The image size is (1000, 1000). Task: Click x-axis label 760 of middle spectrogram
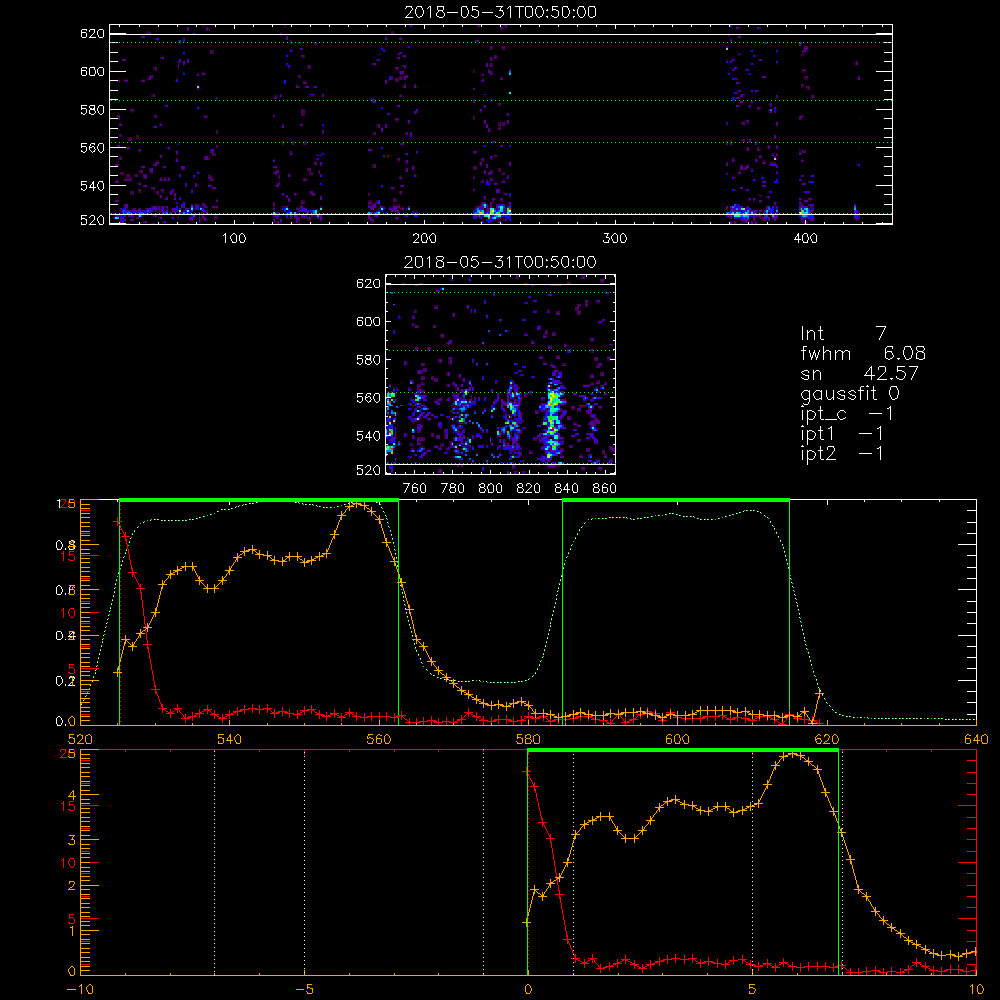point(415,489)
